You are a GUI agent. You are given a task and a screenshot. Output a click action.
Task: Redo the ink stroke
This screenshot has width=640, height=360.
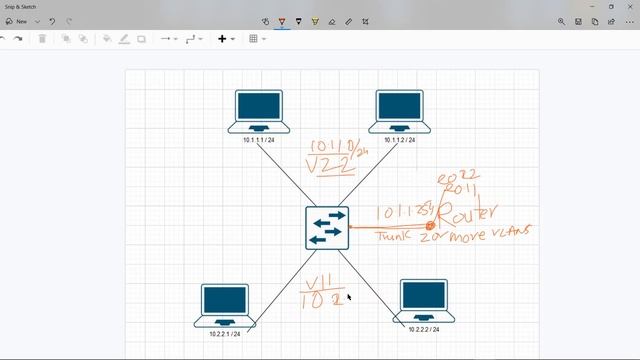click(69, 21)
